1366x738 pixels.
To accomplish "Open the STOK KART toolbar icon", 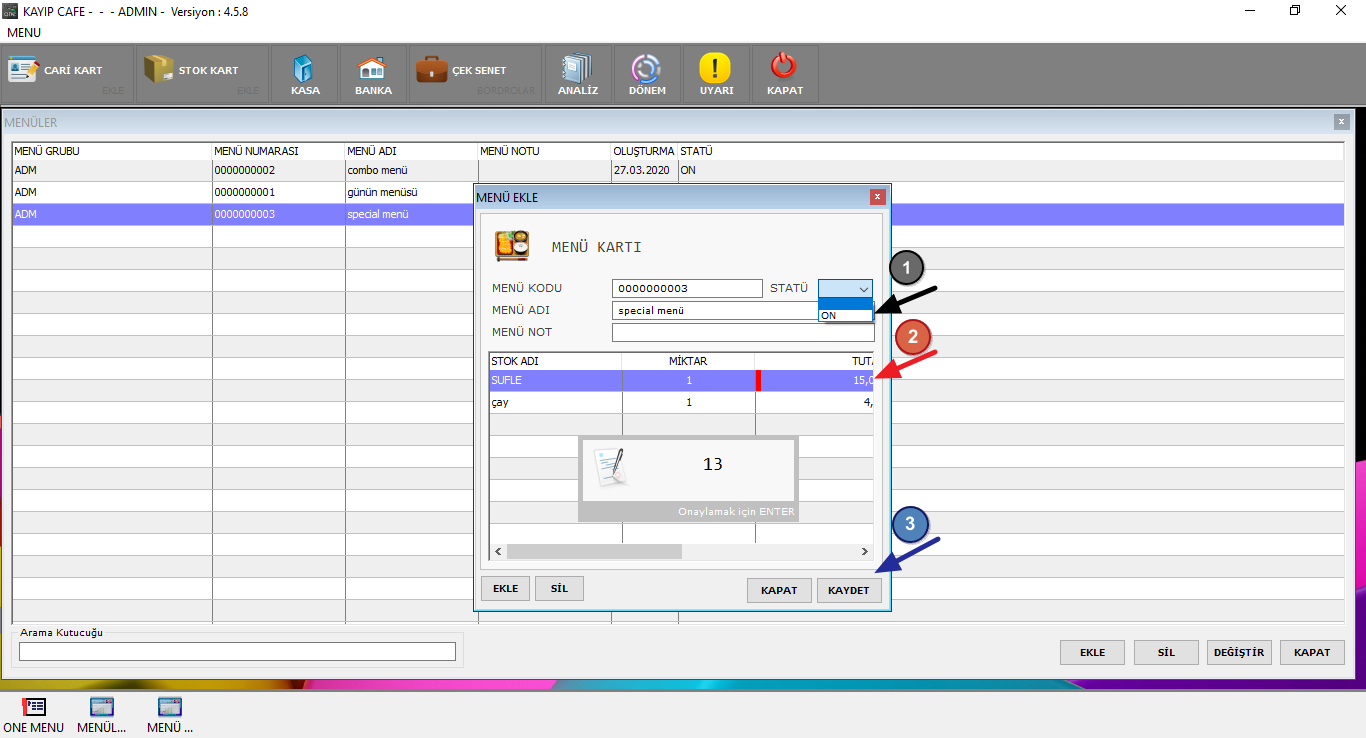I will 158,69.
